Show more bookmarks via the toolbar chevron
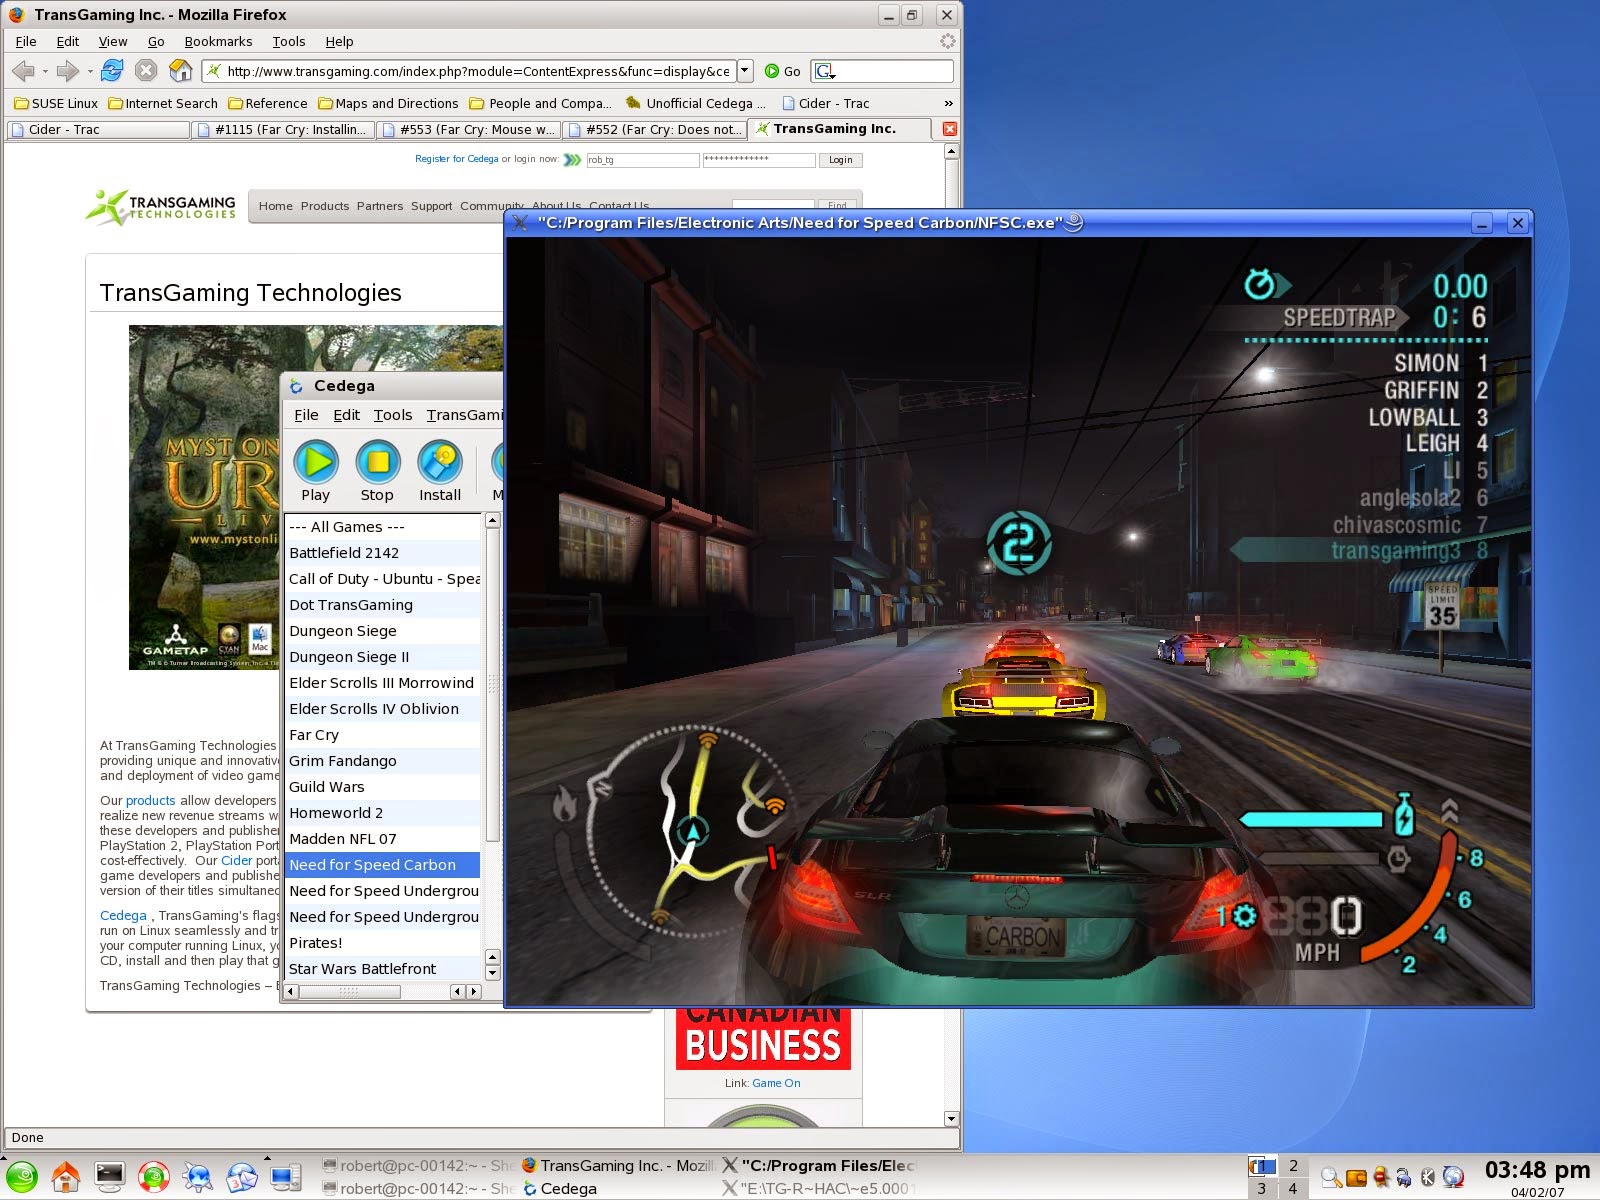 [948, 103]
